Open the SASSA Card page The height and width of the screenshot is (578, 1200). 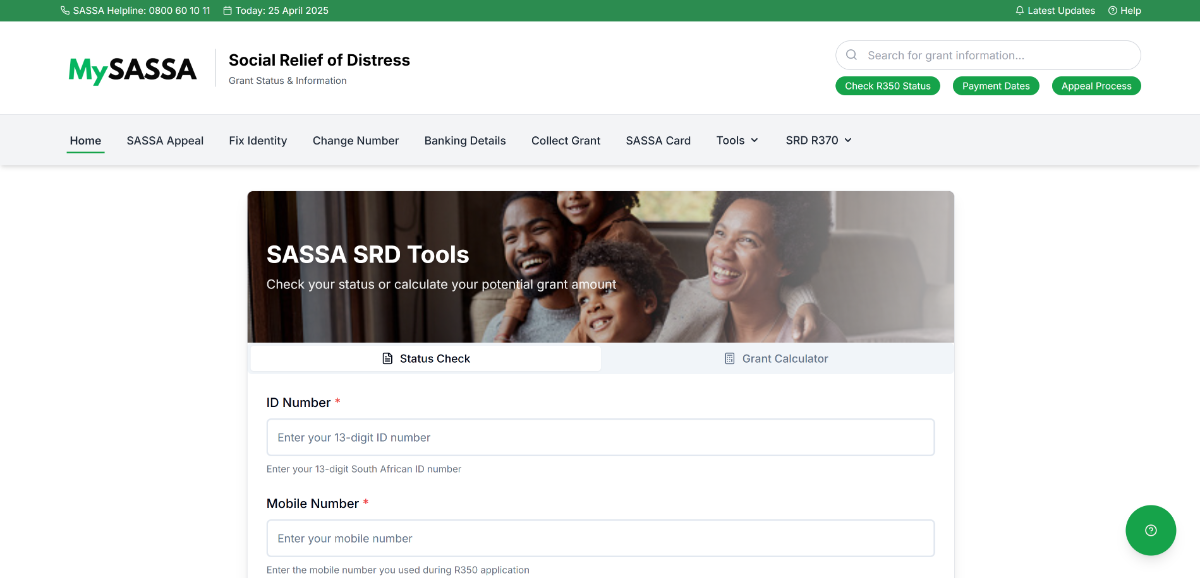pyautogui.click(x=658, y=140)
